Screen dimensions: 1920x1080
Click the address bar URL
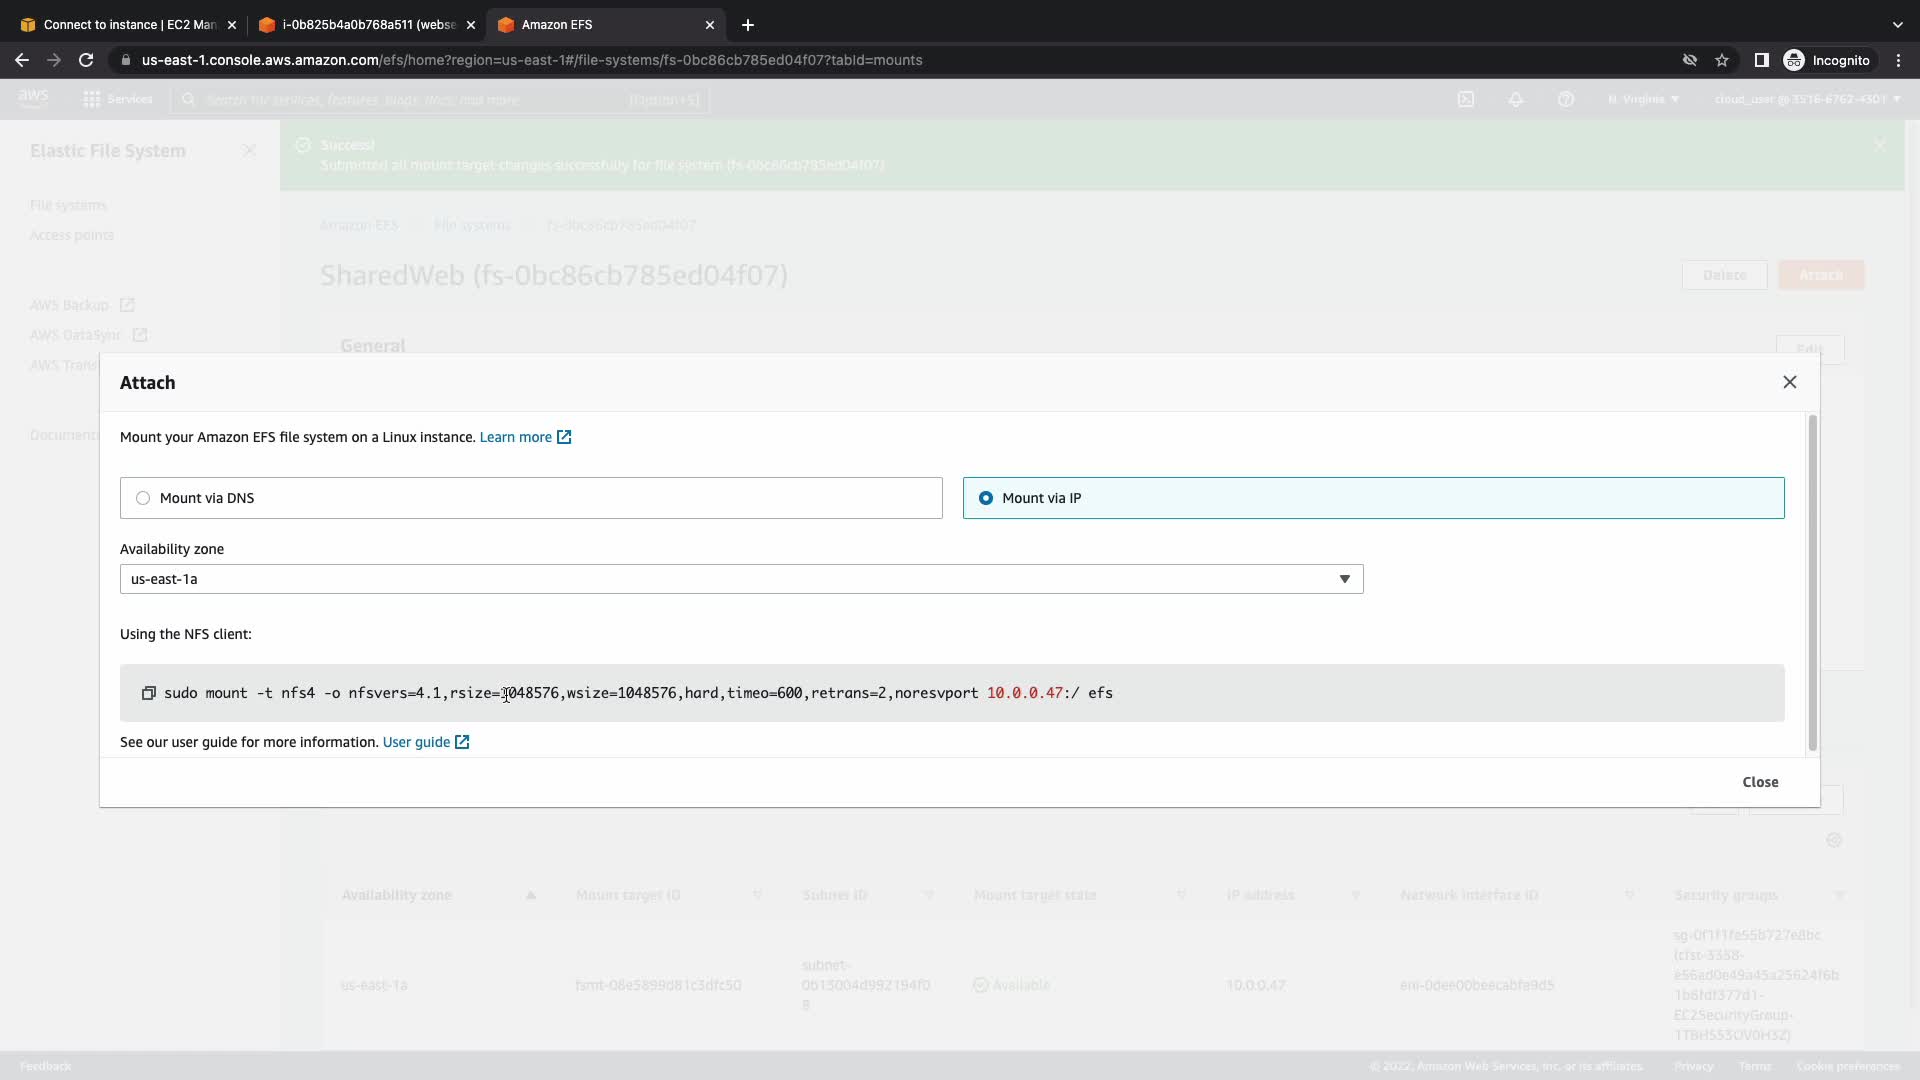[531, 60]
